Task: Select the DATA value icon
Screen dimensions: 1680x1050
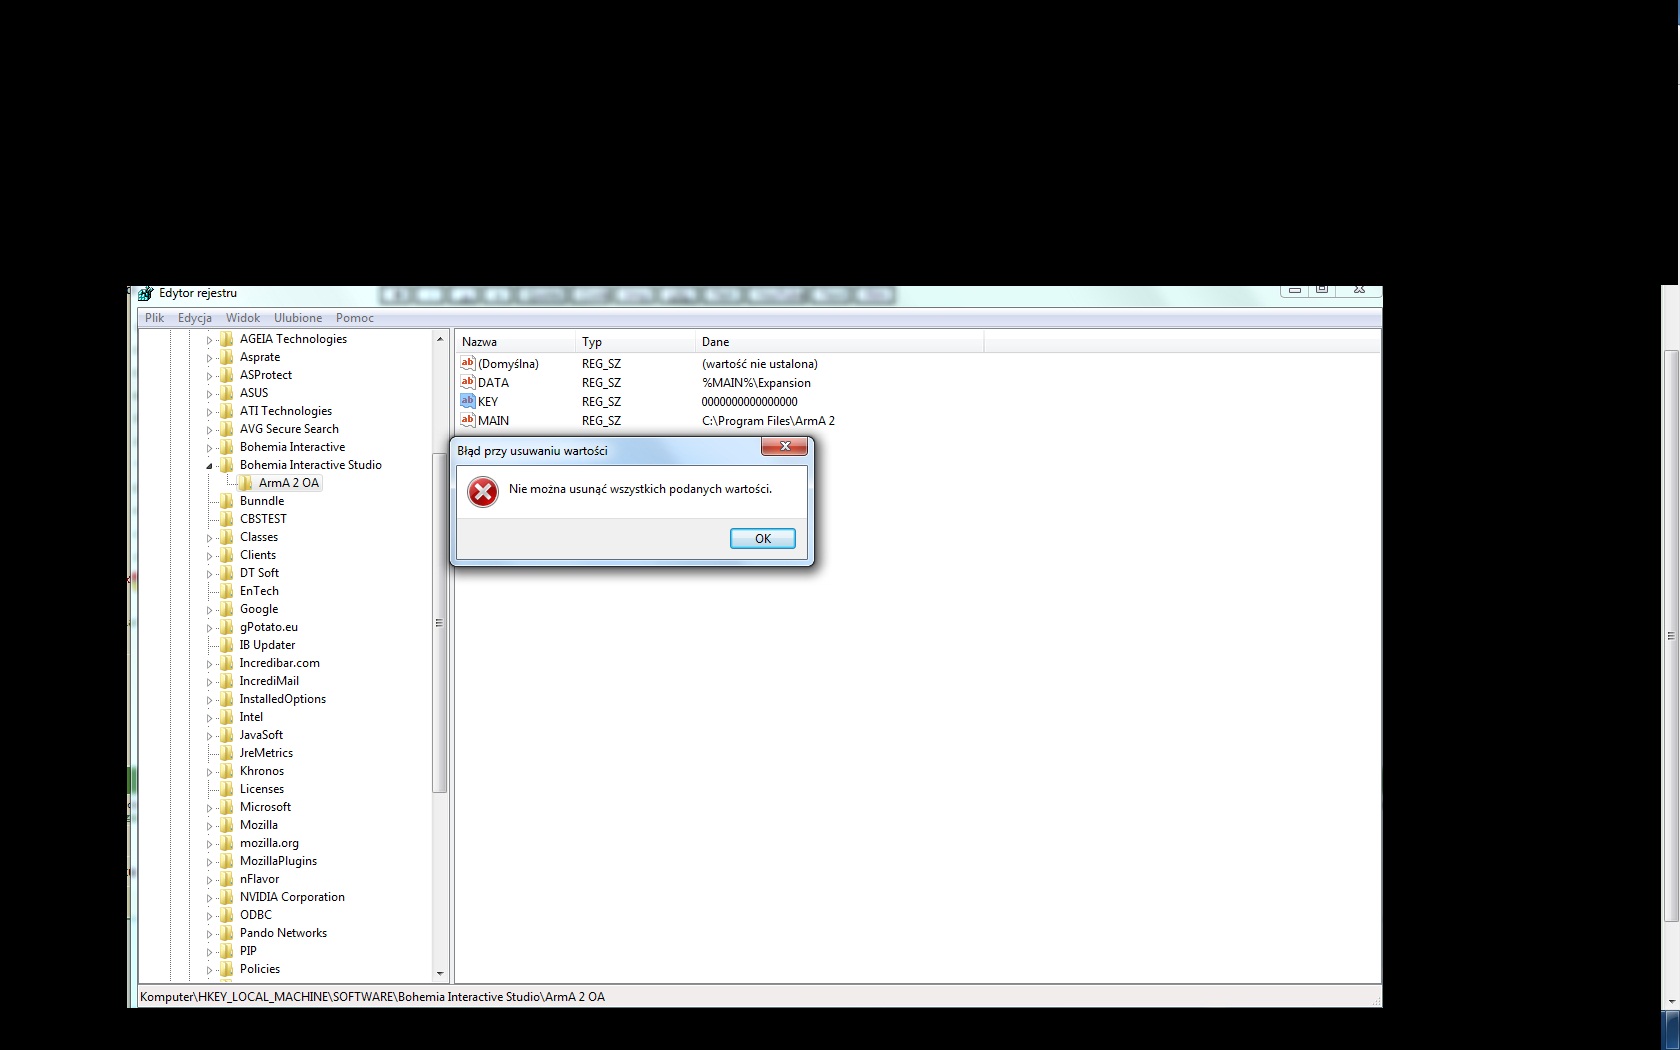Action: click(x=467, y=382)
